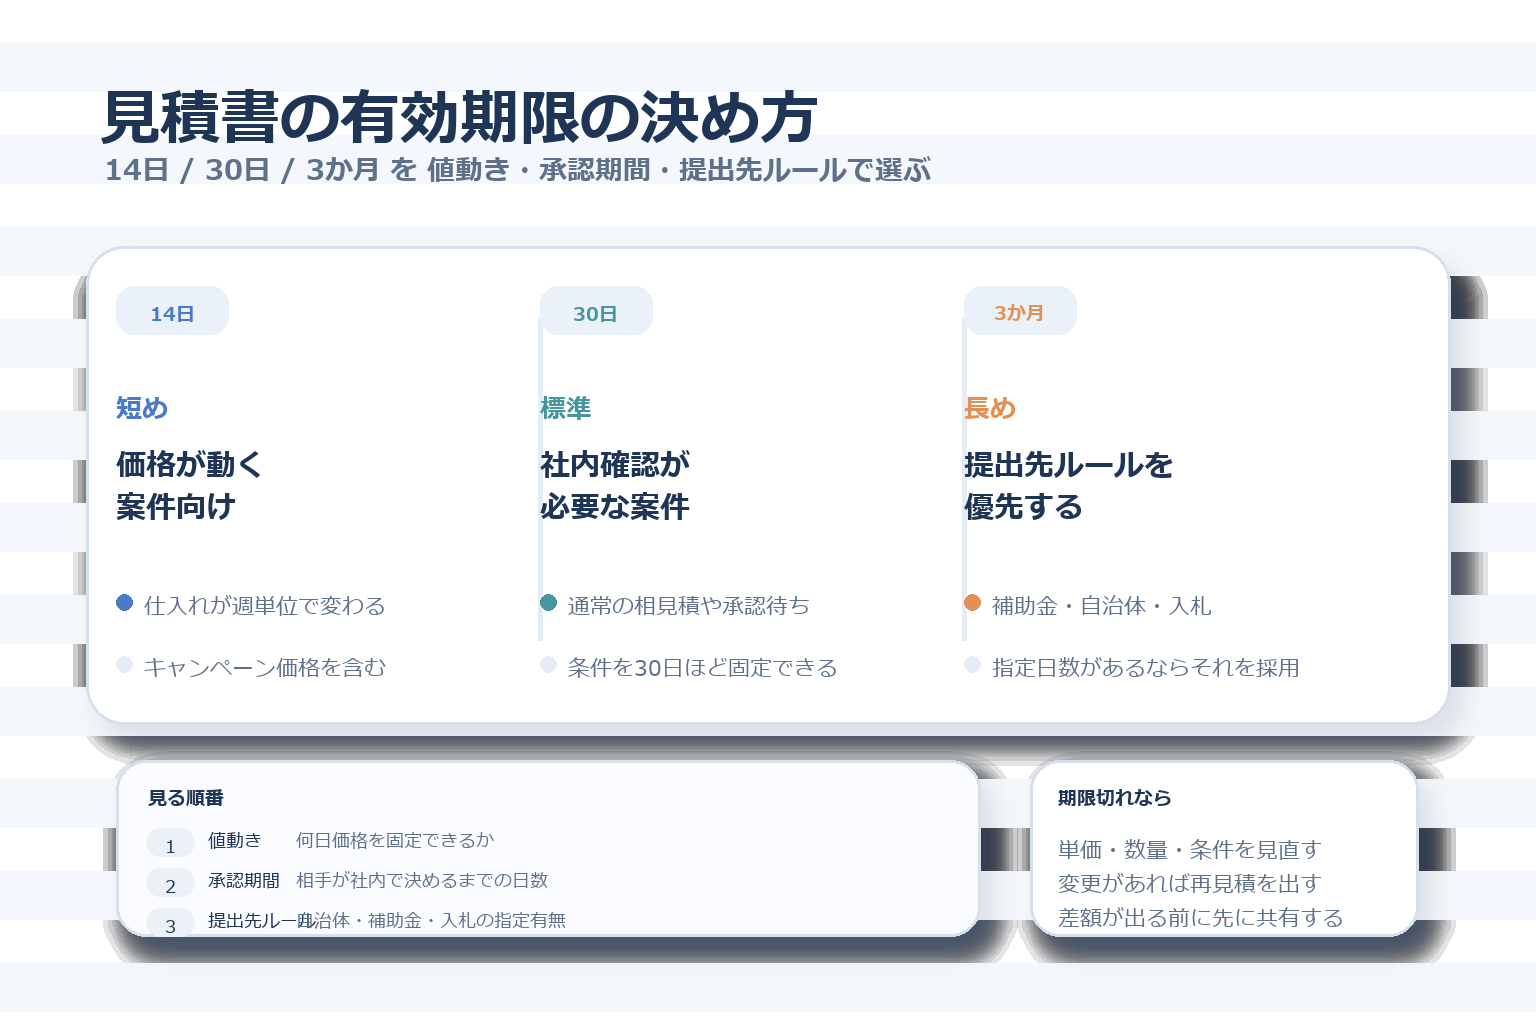Screen dimensions: 1536x1024
Task: Click step number 1 badge
Action: (170, 843)
